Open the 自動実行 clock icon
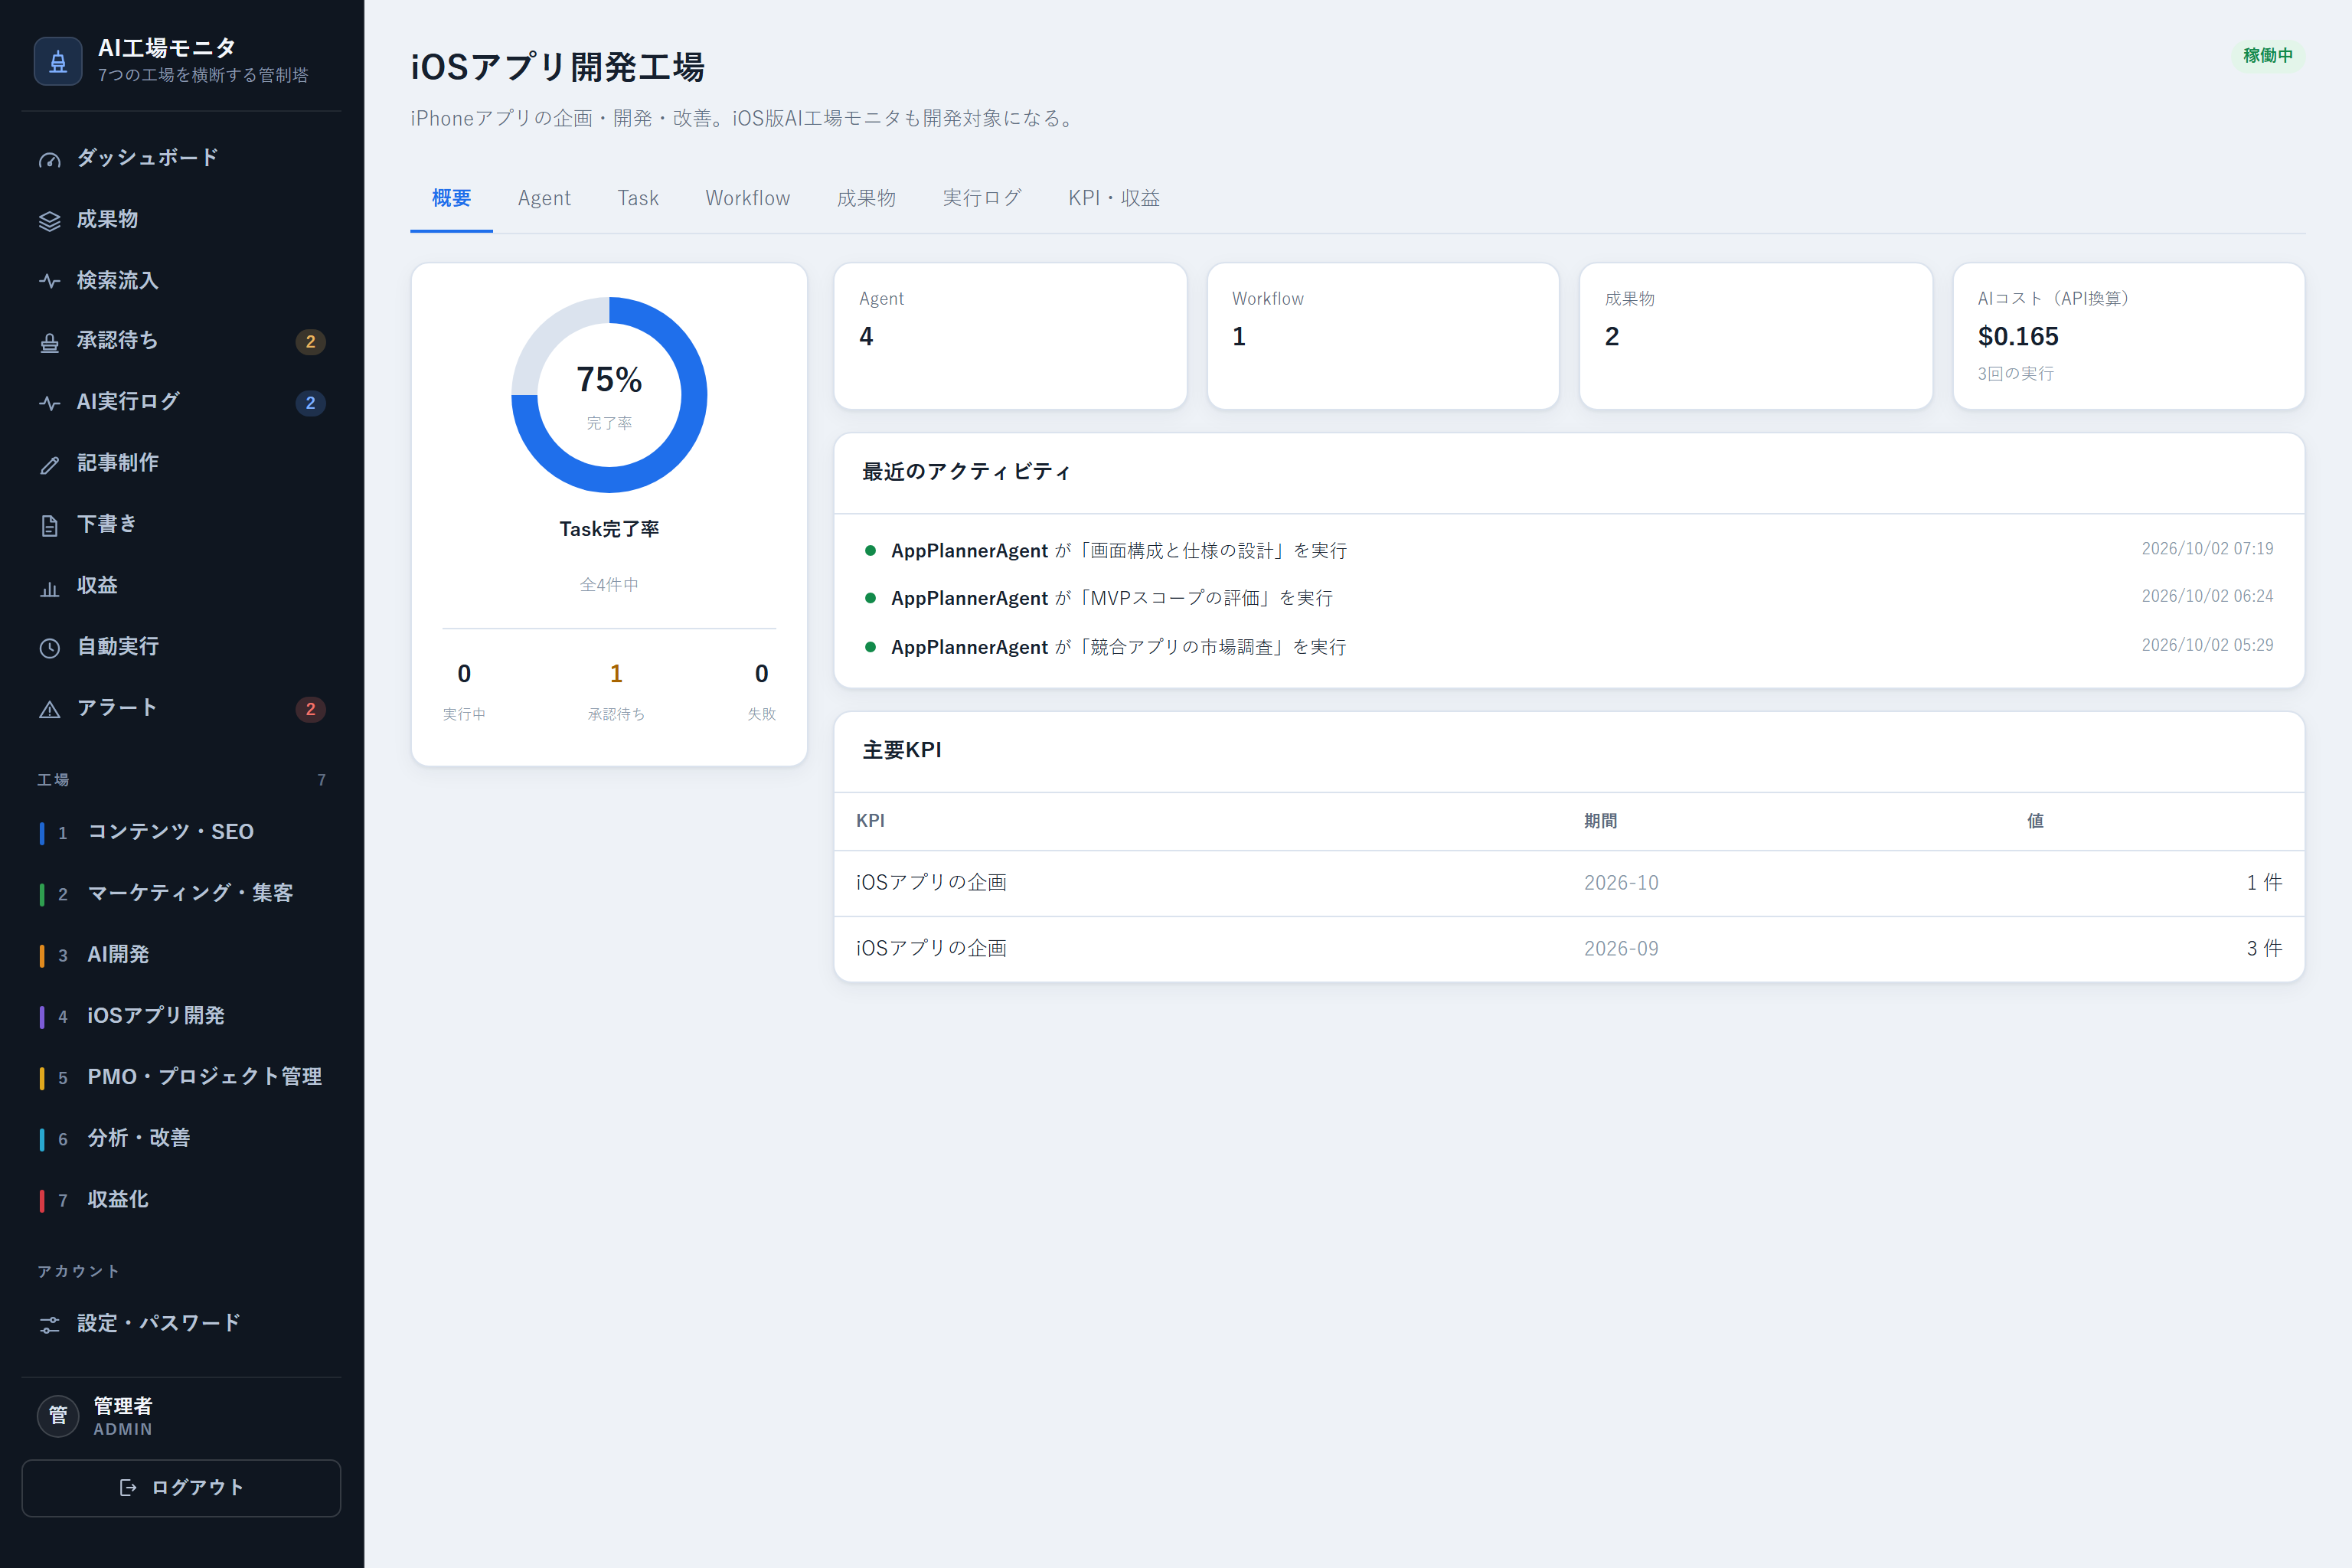Image resolution: width=2352 pixels, height=1568 pixels. pos(49,648)
